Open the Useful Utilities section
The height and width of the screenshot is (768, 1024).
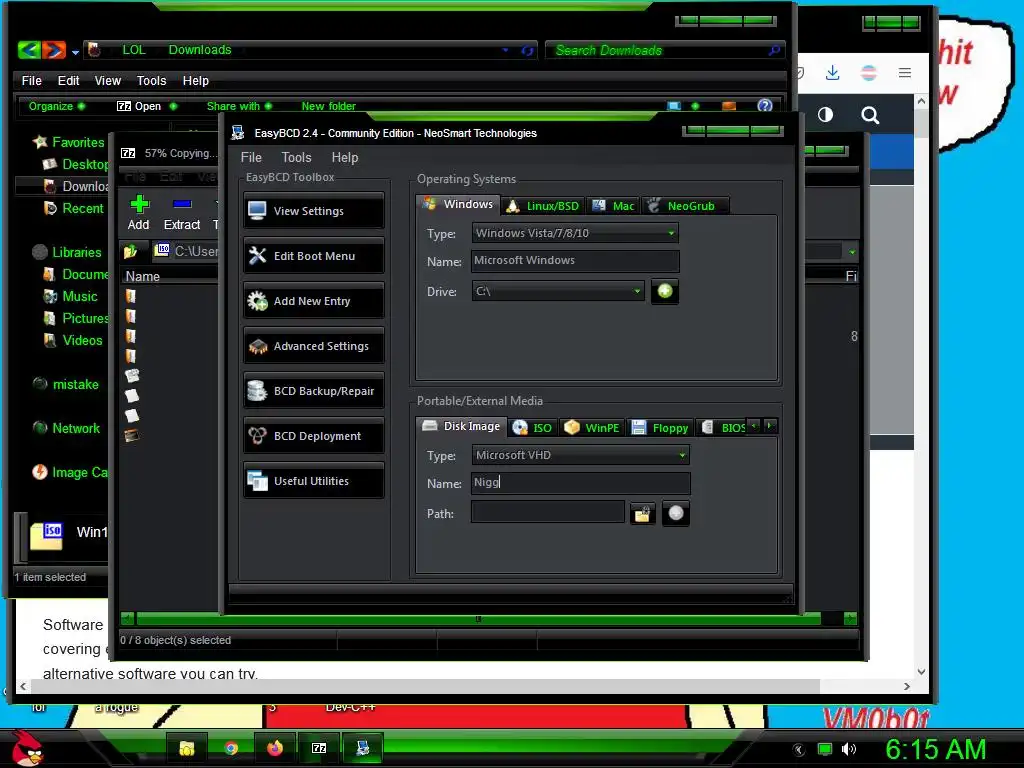313,481
